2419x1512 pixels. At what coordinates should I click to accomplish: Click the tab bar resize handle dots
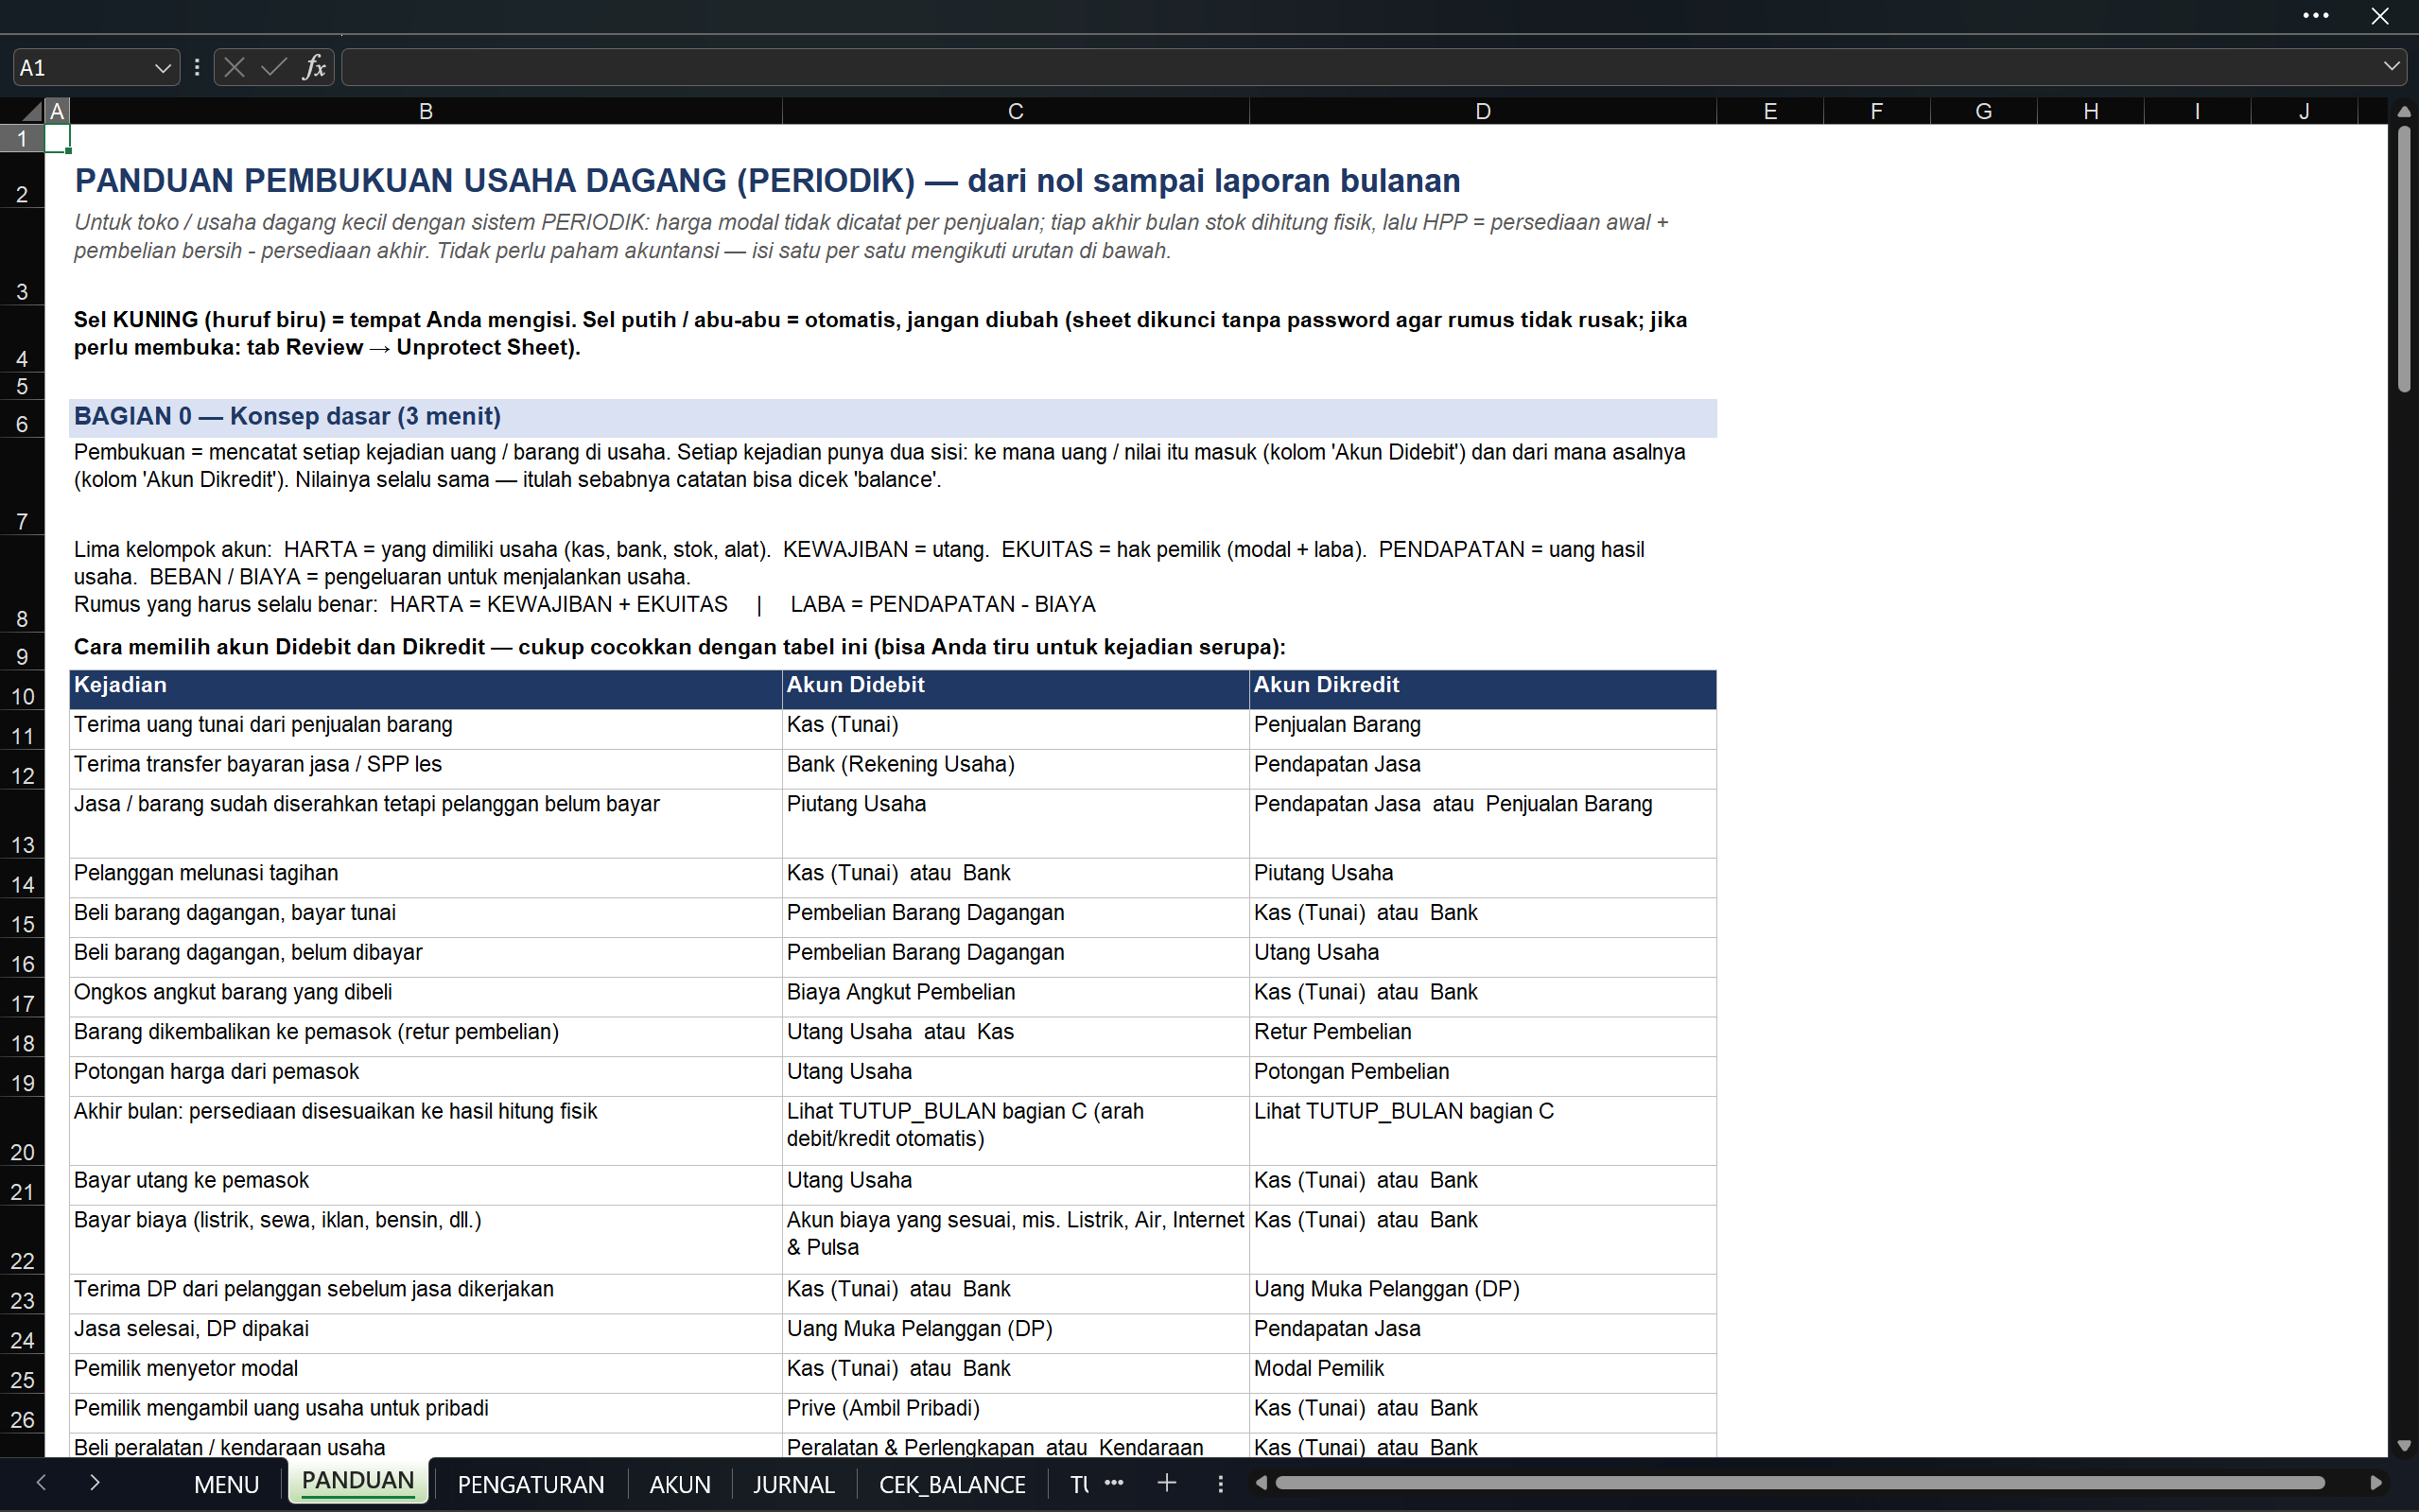tap(1220, 1483)
